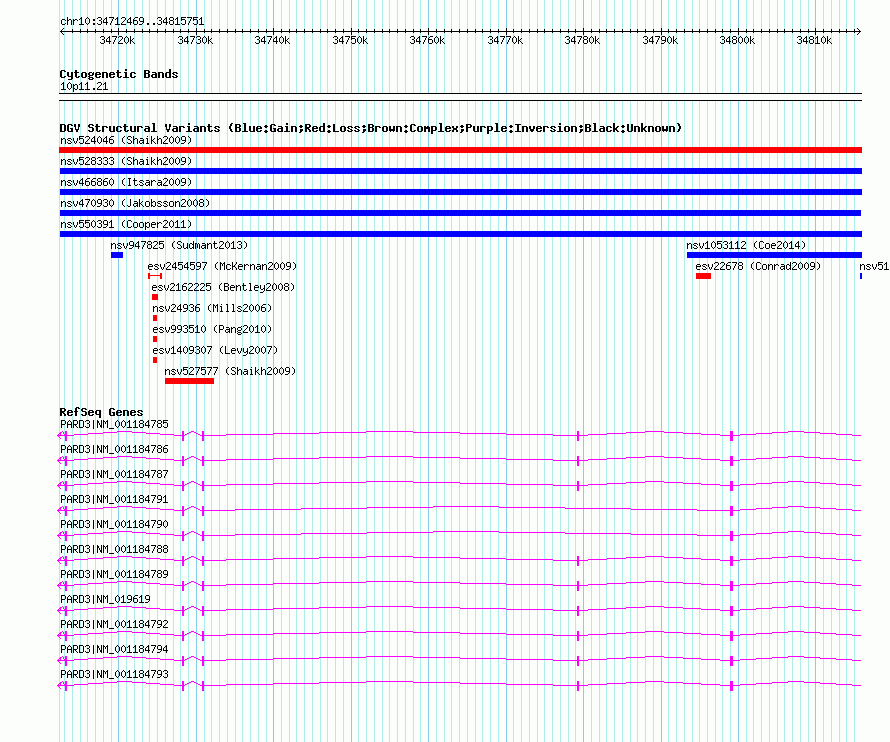Click the 34770k ruler tick label
The image size is (890, 742).
[505, 40]
